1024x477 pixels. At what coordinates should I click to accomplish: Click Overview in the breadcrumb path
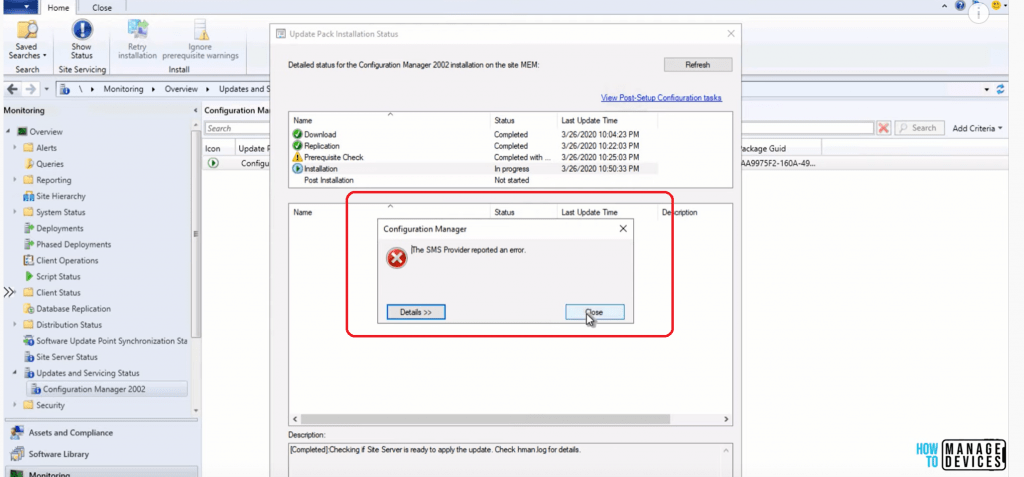(181, 89)
